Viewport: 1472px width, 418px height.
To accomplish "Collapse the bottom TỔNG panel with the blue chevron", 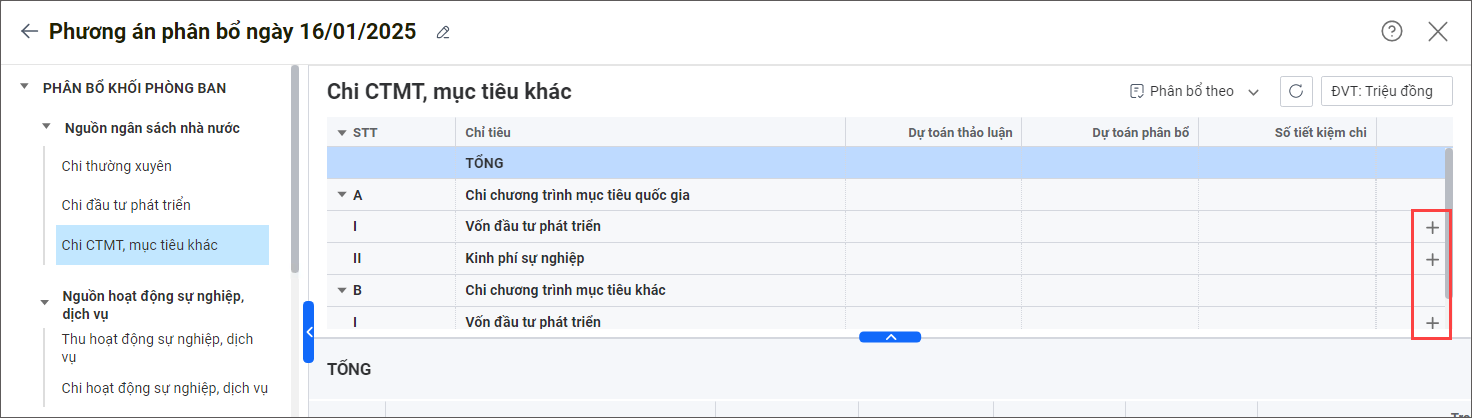I will click(x=890, y=337).
